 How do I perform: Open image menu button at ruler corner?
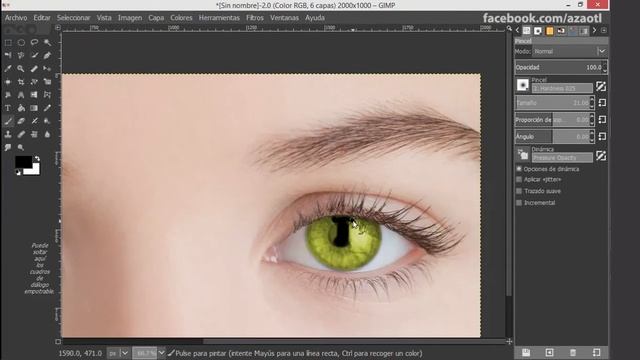click(x=58, y=28)
